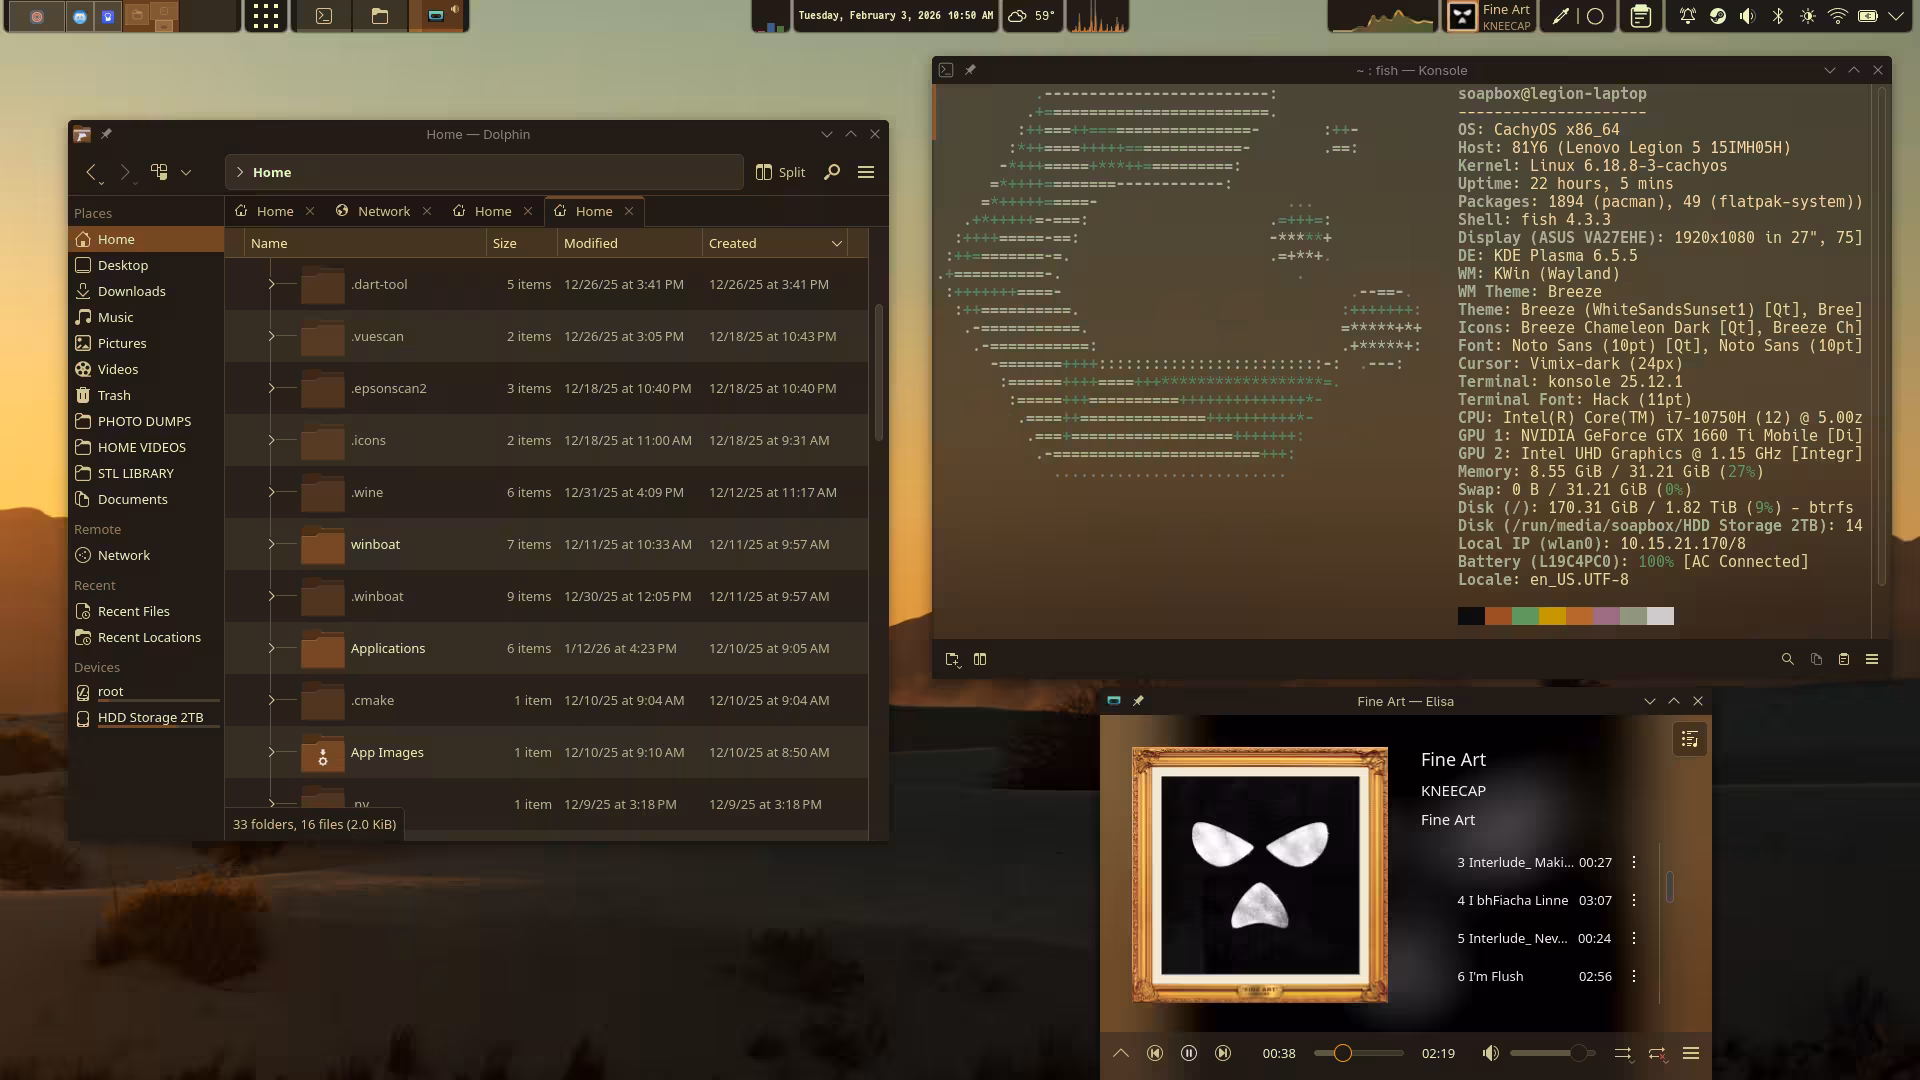Viewport: 1920px width, 1080px height.
Task: Open the Trash place in sidebar
Action: click(114, 395)
